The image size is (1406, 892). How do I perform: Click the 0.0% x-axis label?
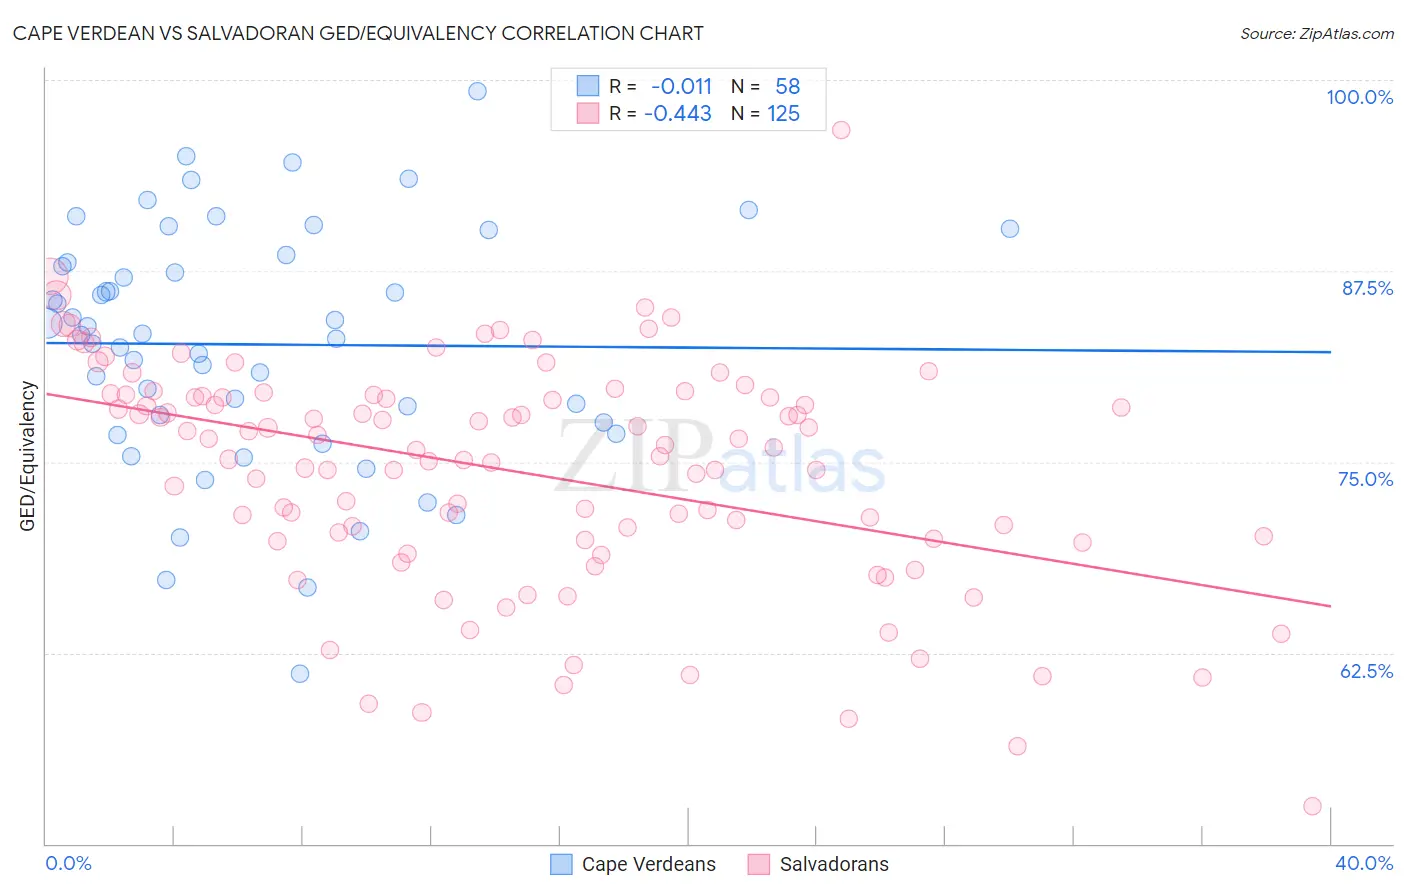pyautogui.click(x=68, y=863)
